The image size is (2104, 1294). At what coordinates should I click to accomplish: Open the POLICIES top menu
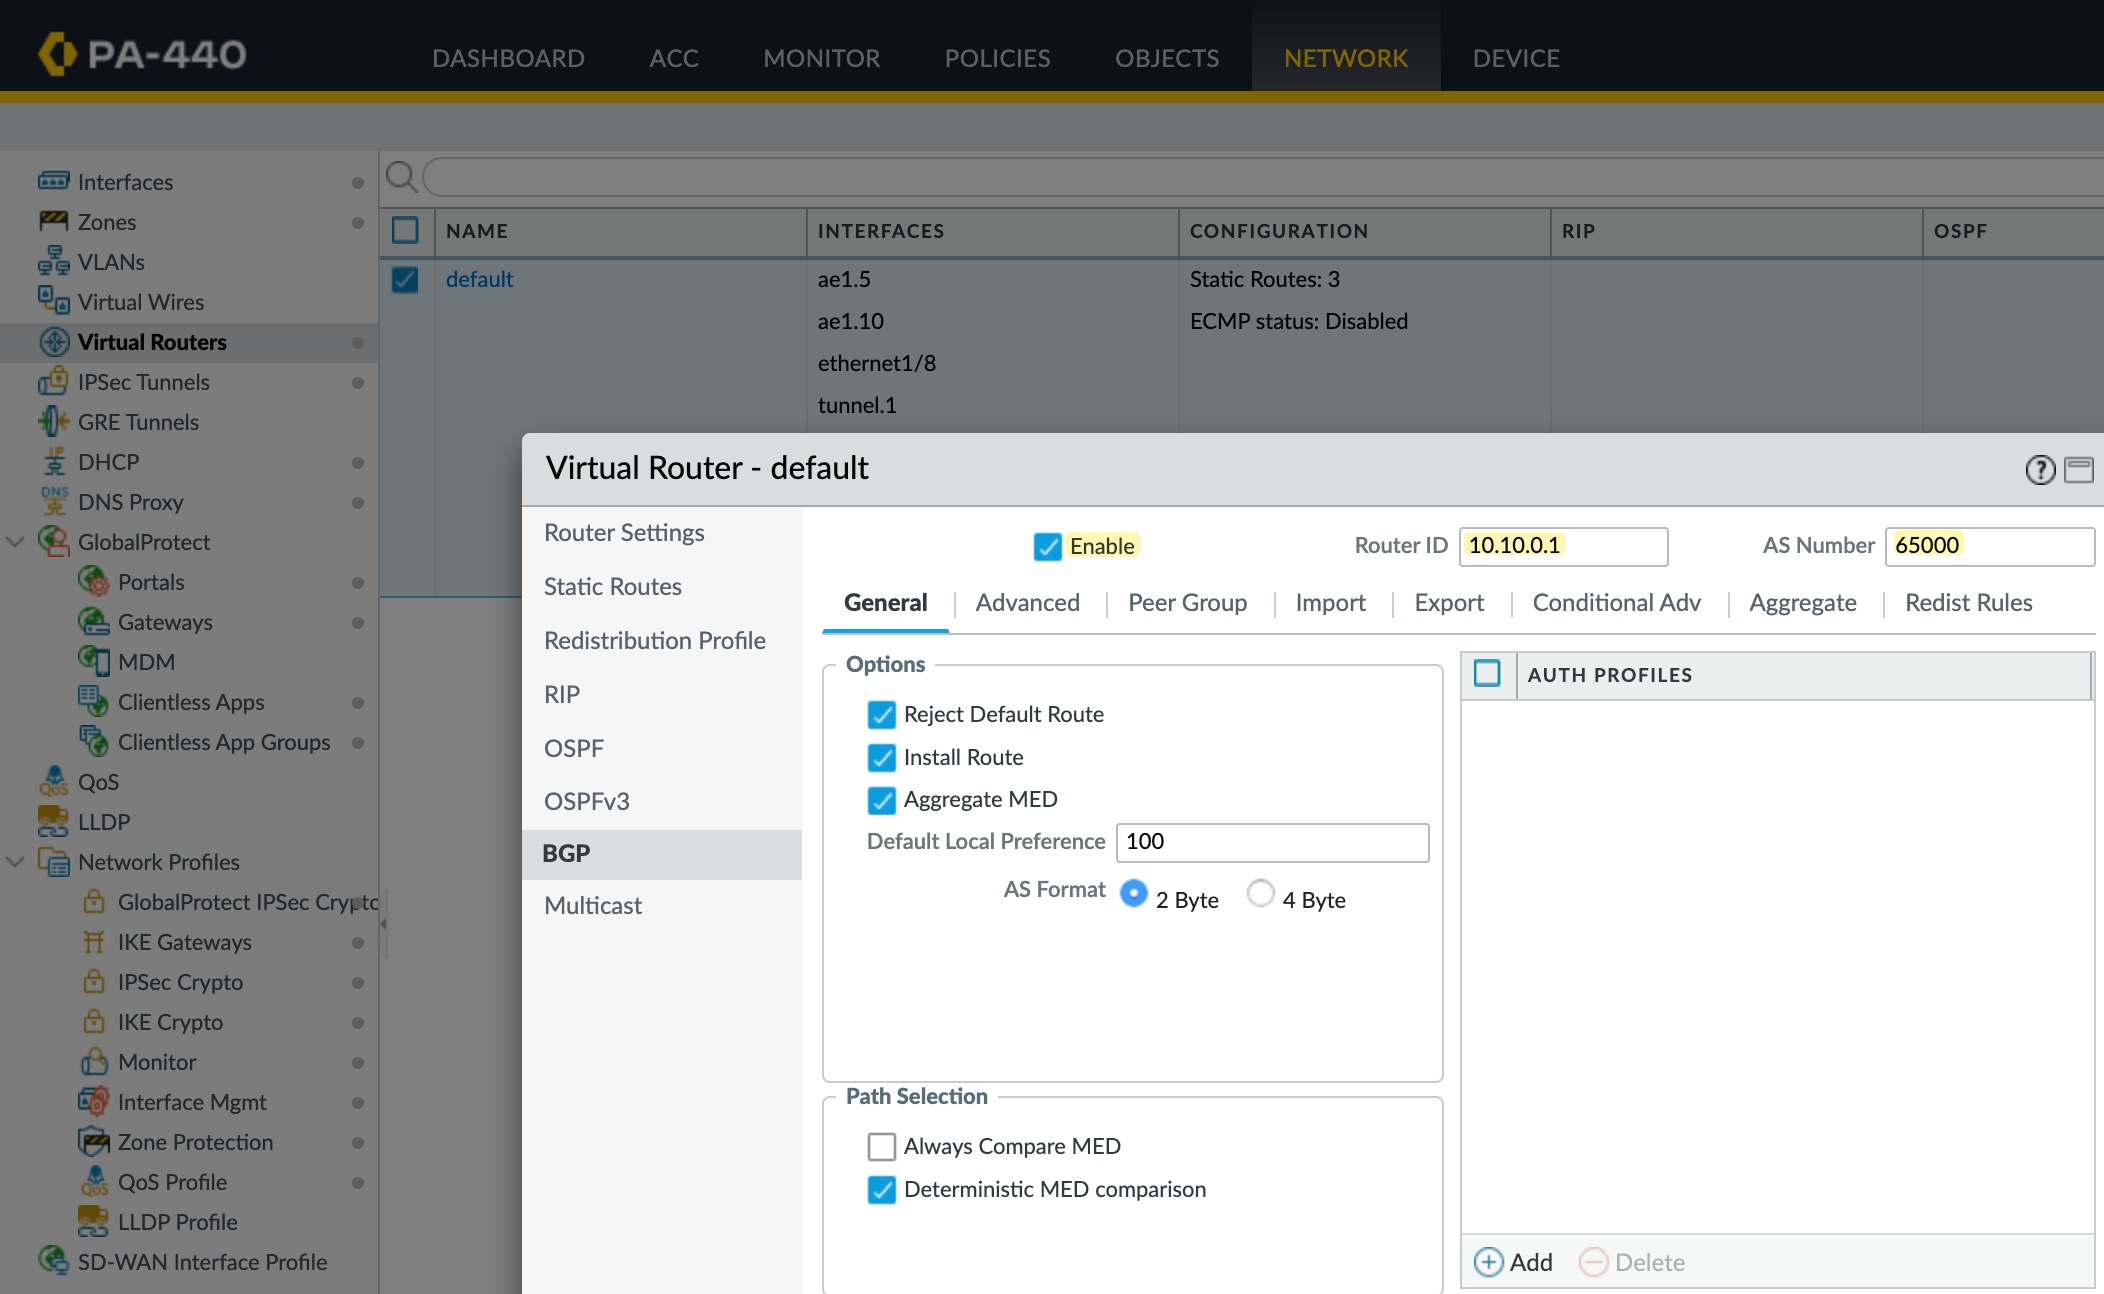(x=997, y=58)
